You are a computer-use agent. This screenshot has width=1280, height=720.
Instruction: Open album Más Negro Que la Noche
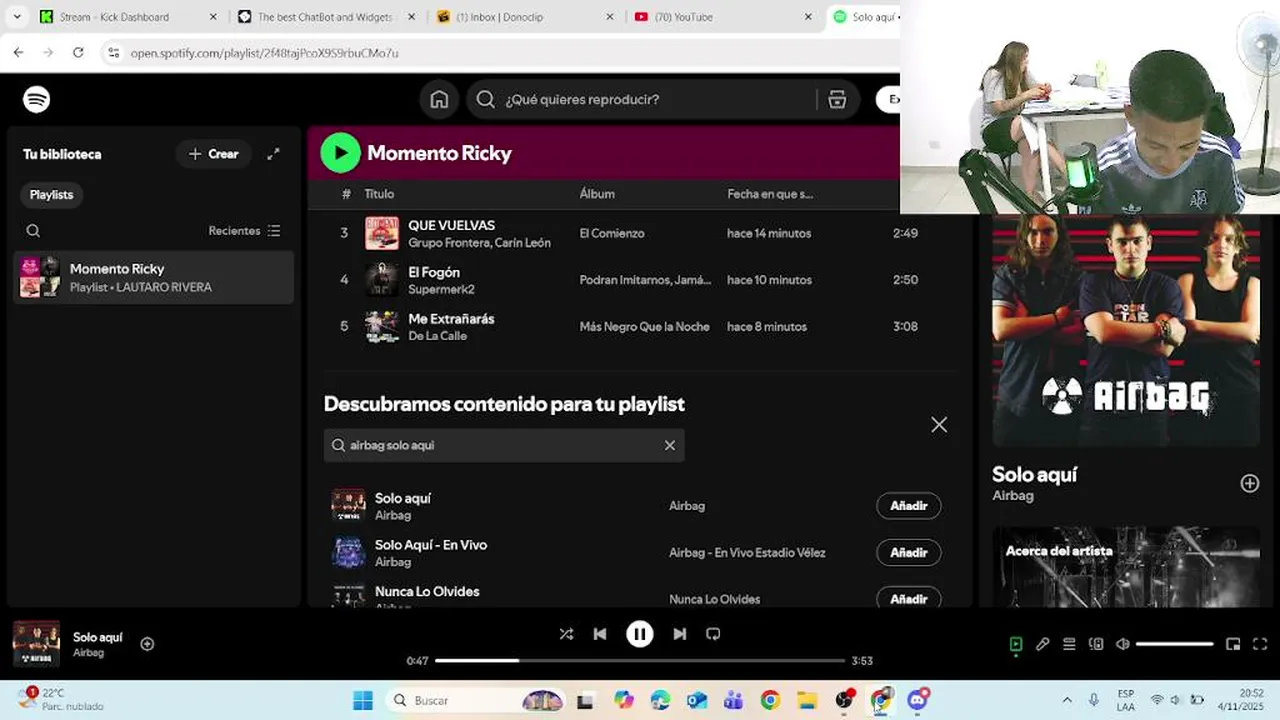pos(645,327)
